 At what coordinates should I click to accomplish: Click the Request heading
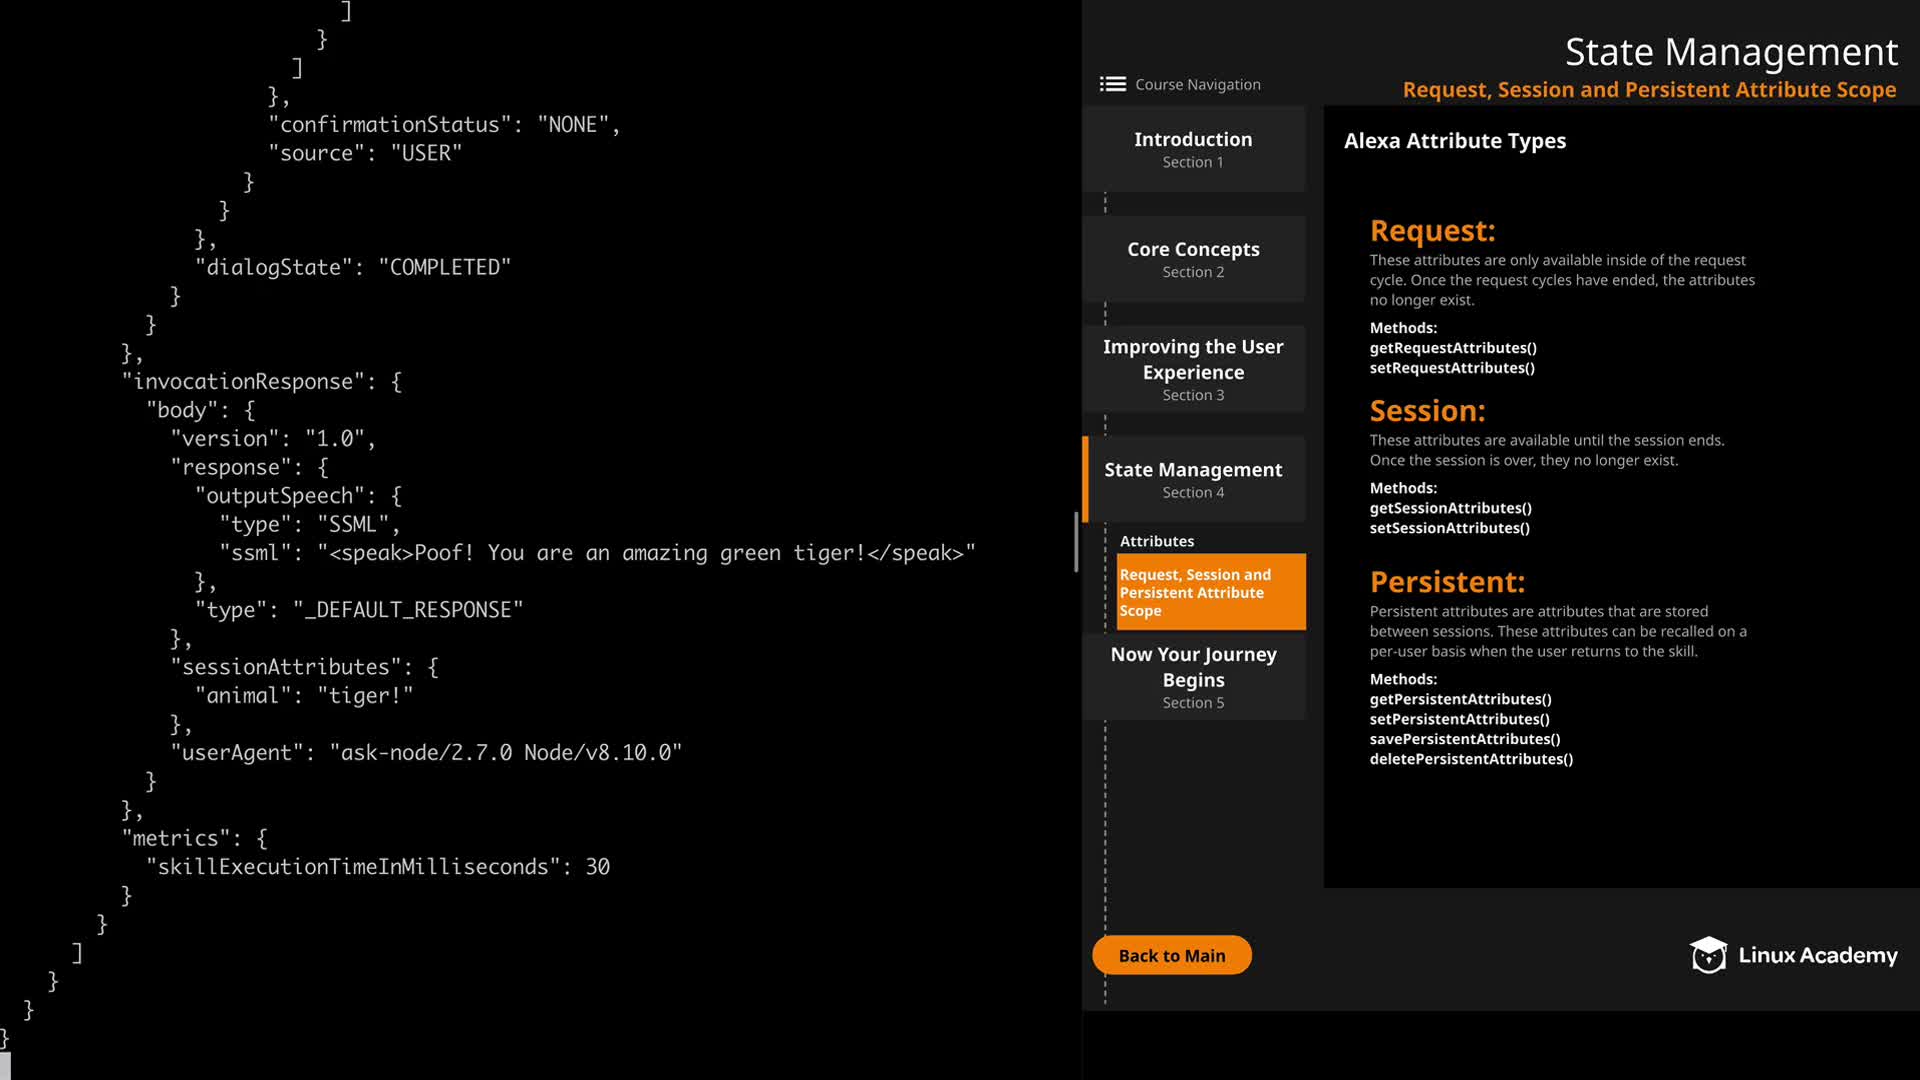tap(1432, 231)
